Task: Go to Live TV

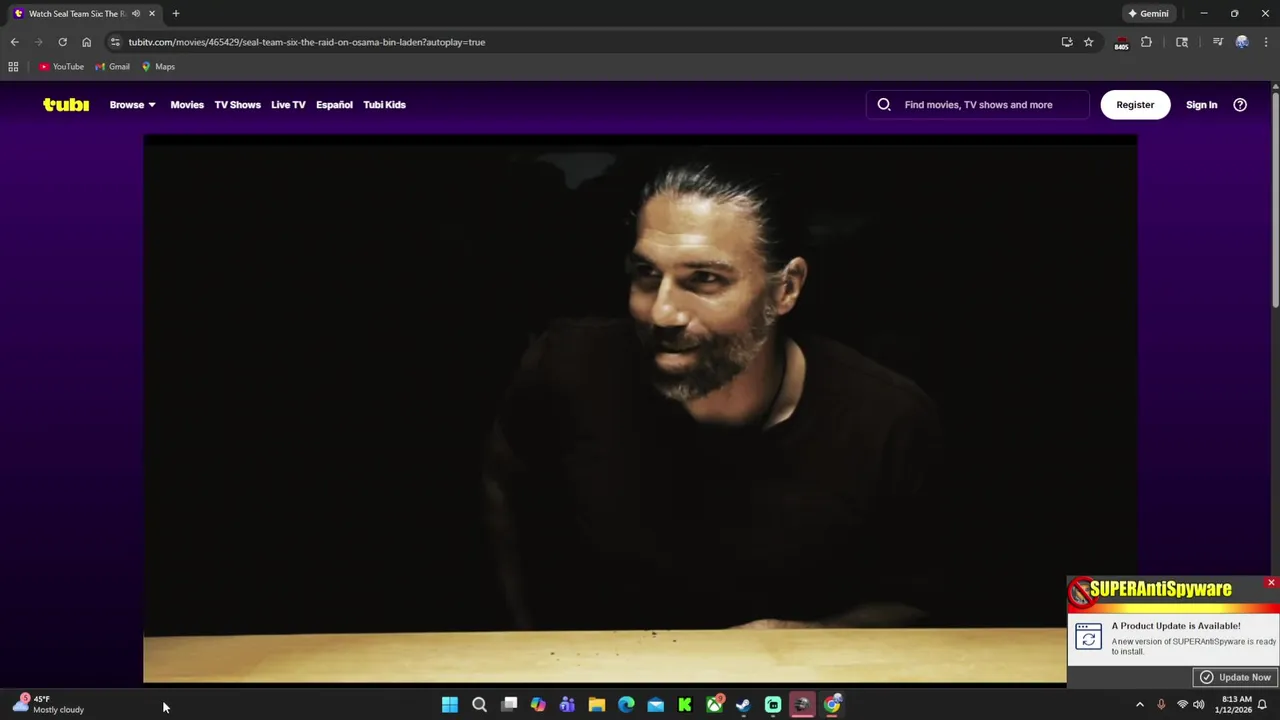Action: point(288,104)
